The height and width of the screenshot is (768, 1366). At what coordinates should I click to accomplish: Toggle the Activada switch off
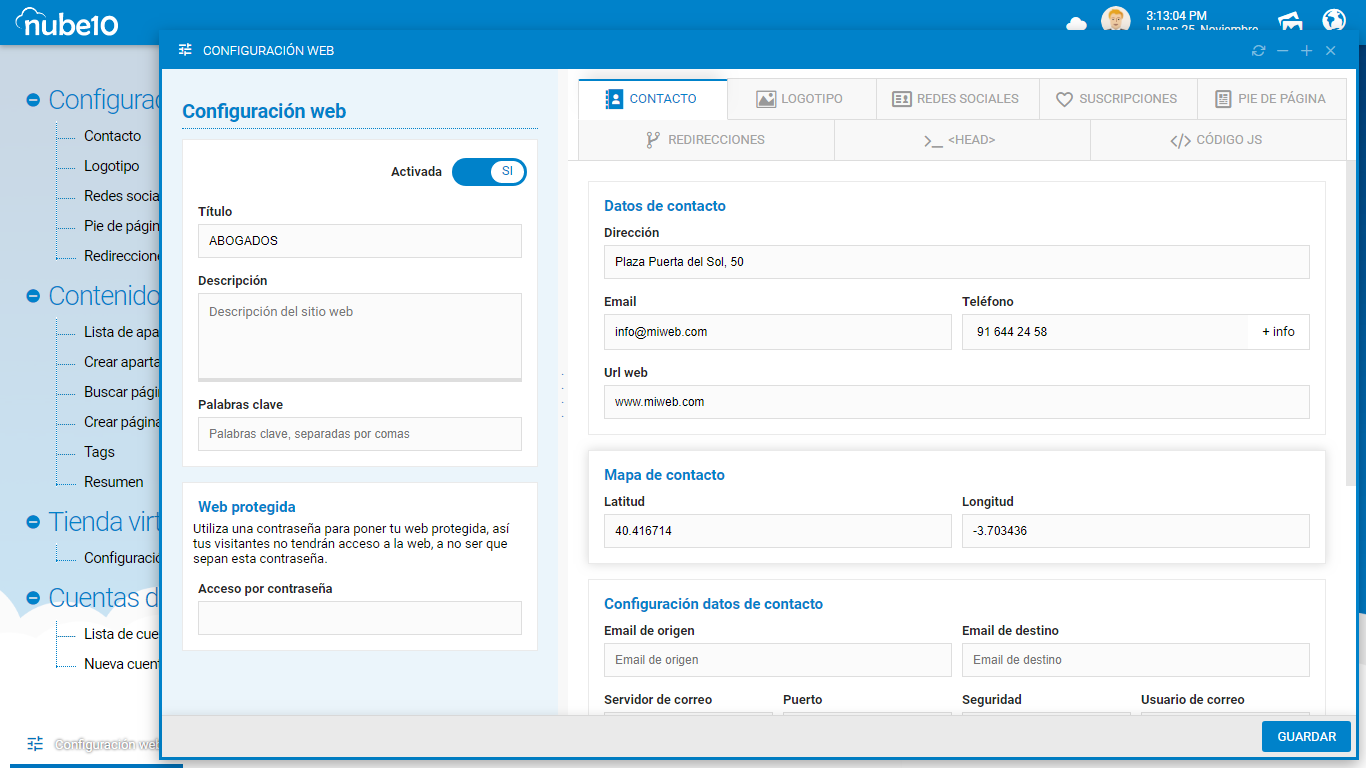[489, 172]
